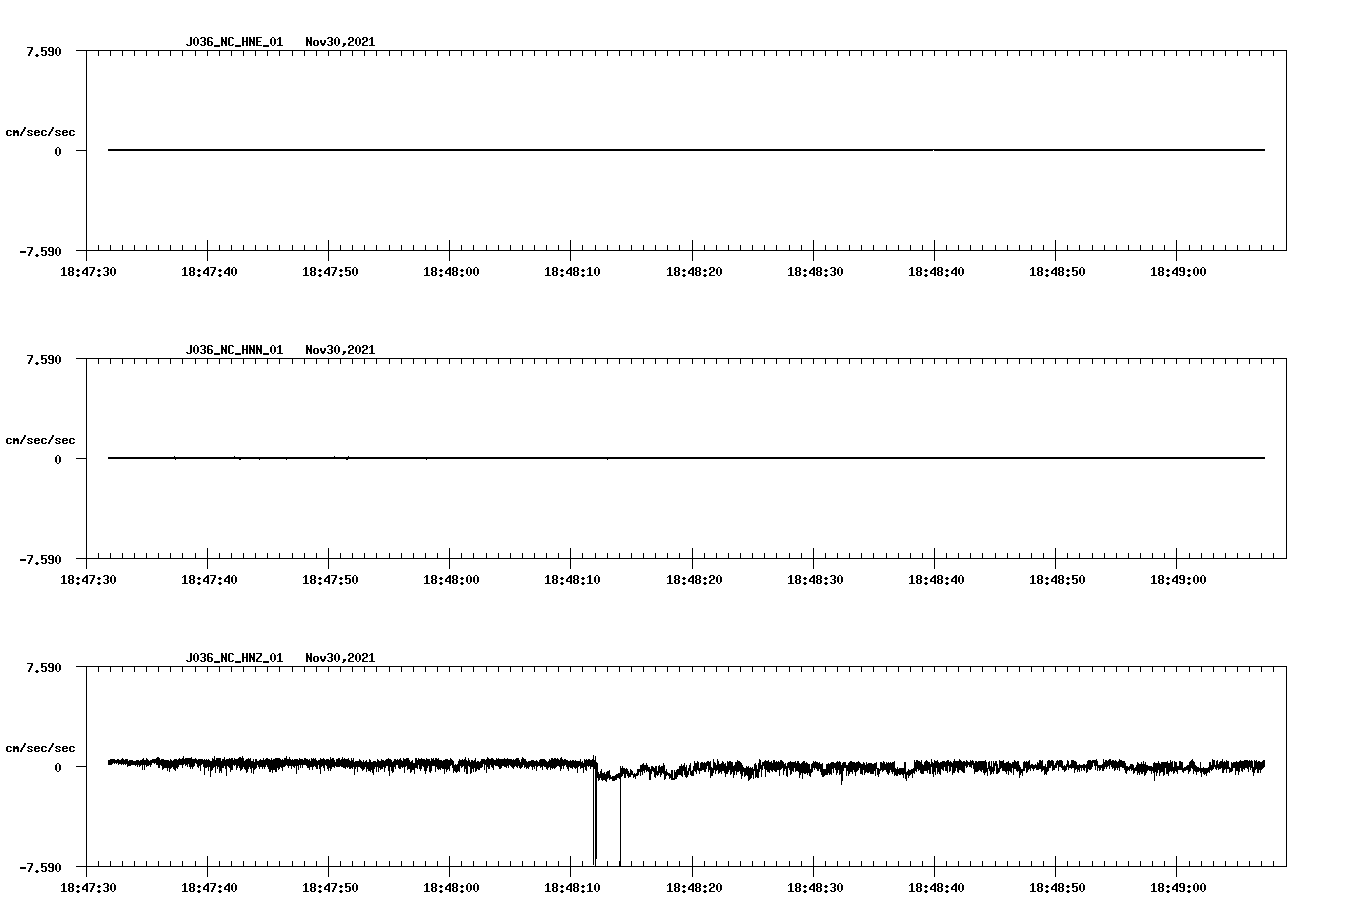Image resolution: width=1358 pixels, height=924 pixels.
Task: Click the -7.590 lower limit of the HNE plot
Action: [x=40, y=251]
